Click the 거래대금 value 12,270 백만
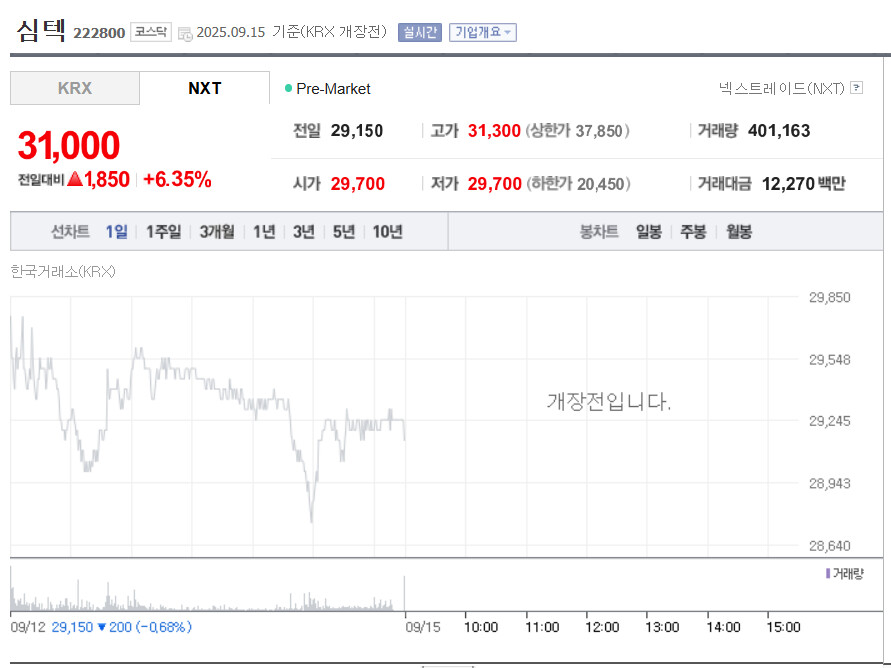 click(803, 183)
